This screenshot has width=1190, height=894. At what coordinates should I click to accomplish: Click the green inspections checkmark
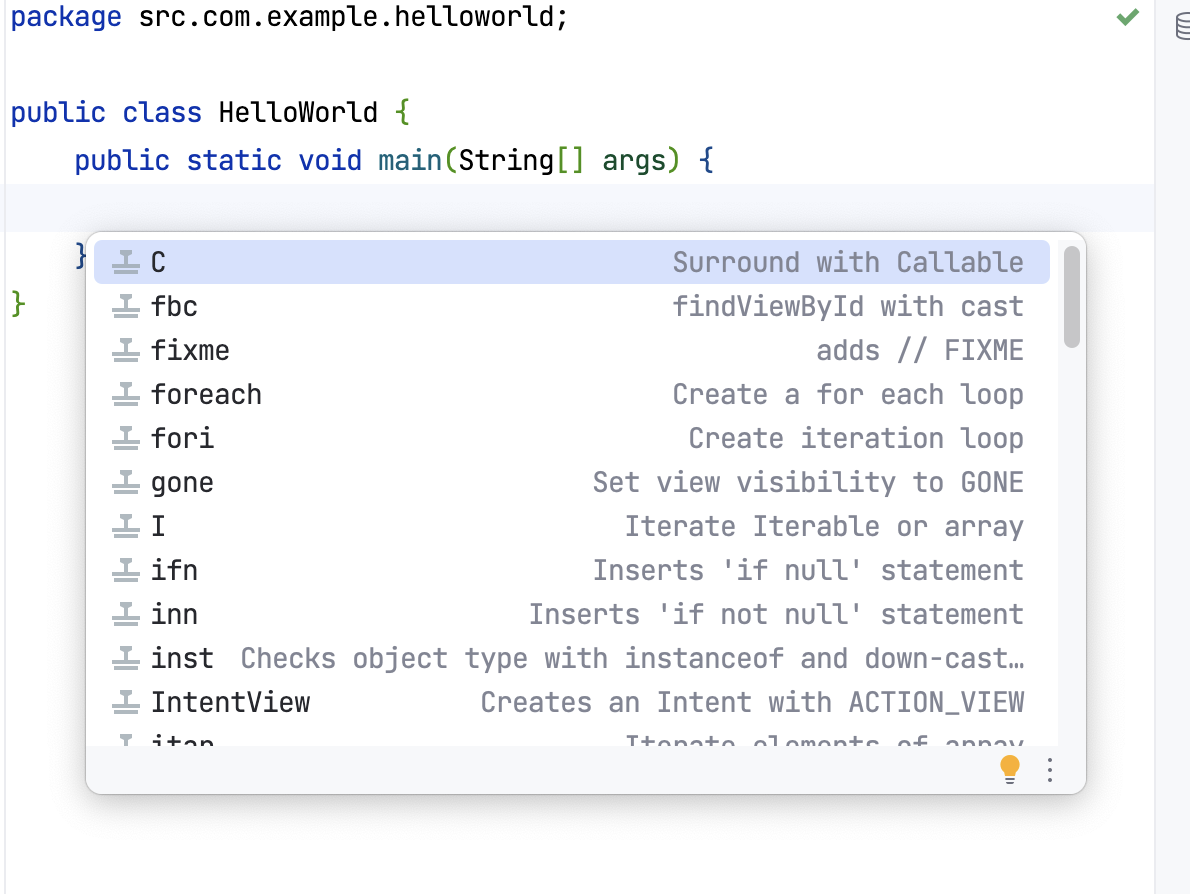[1127, 17]
